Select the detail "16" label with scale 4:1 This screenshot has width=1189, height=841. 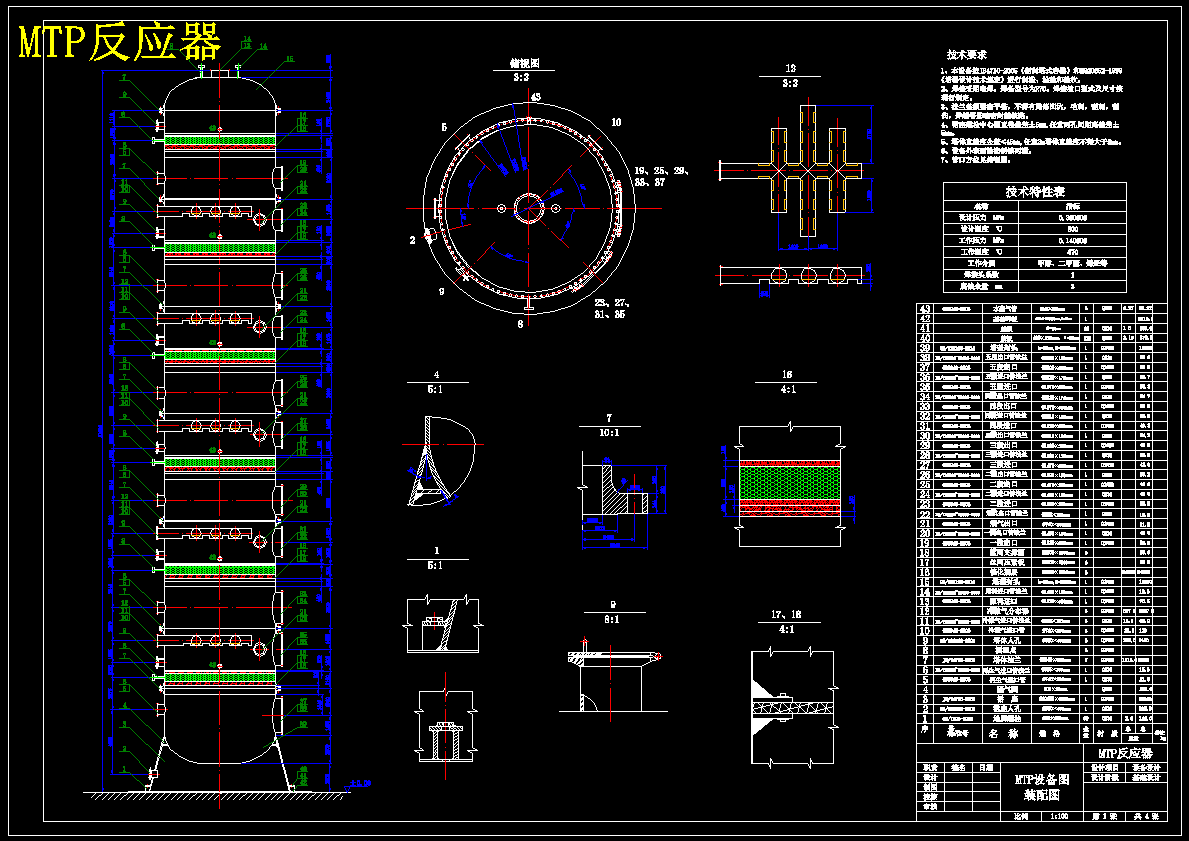787,375
